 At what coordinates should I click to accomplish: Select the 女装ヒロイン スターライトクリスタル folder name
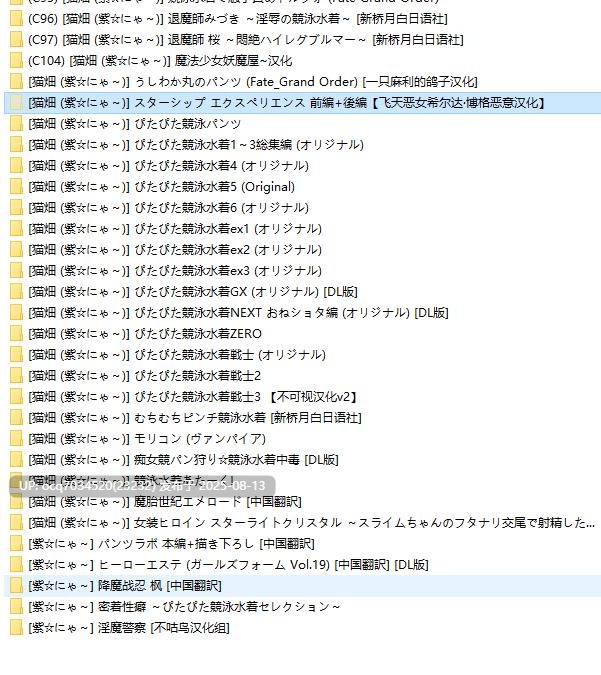312,523
